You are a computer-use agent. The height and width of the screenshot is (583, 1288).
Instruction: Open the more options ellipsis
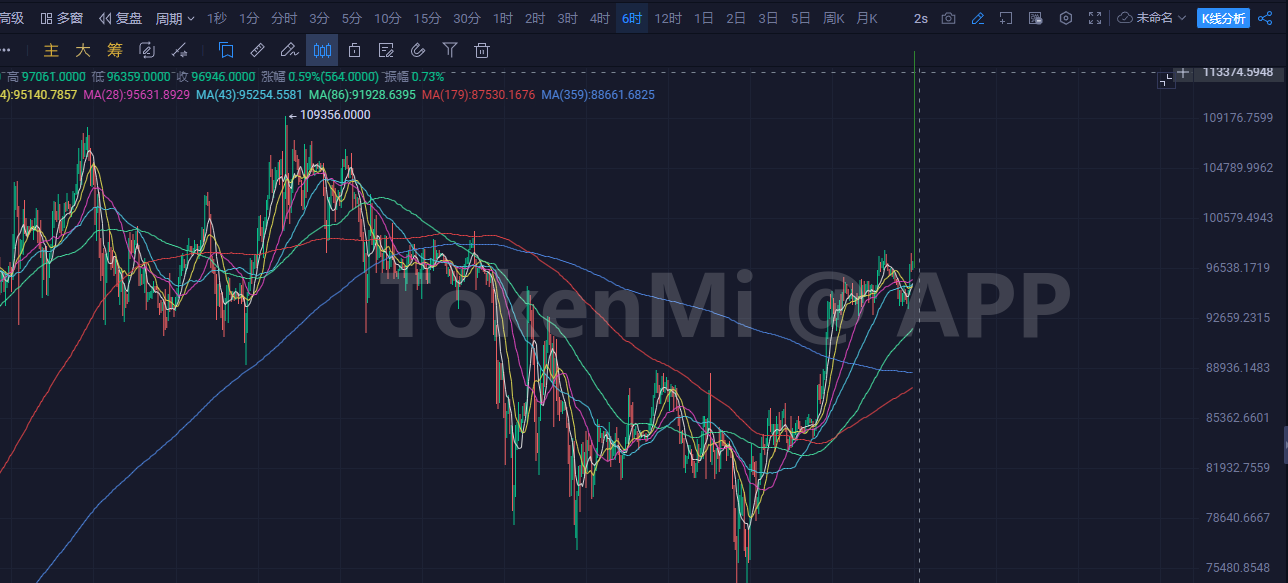[6, 50]
